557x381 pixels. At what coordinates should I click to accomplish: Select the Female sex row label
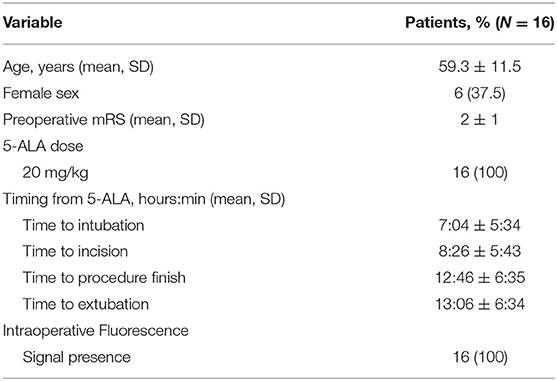41,93
